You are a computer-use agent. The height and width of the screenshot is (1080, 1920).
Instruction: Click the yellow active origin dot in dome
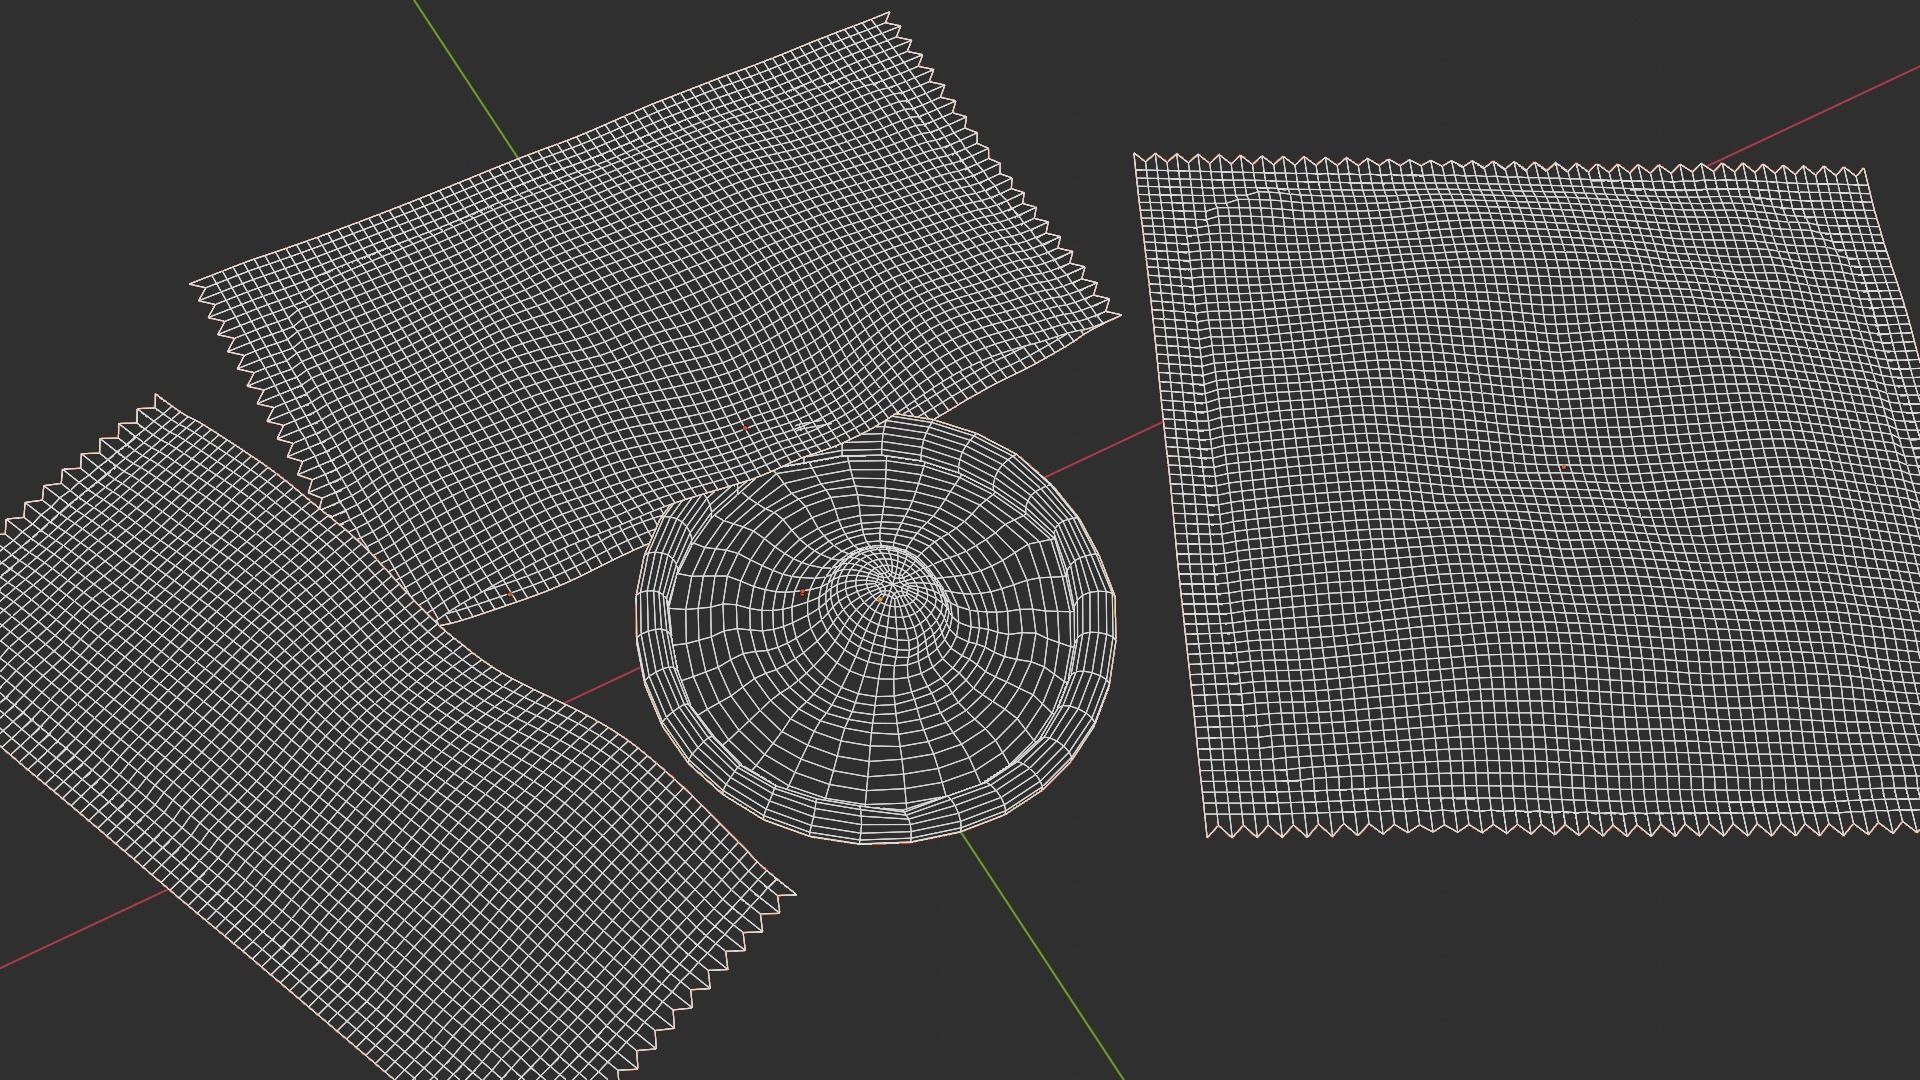click(881, 598)
